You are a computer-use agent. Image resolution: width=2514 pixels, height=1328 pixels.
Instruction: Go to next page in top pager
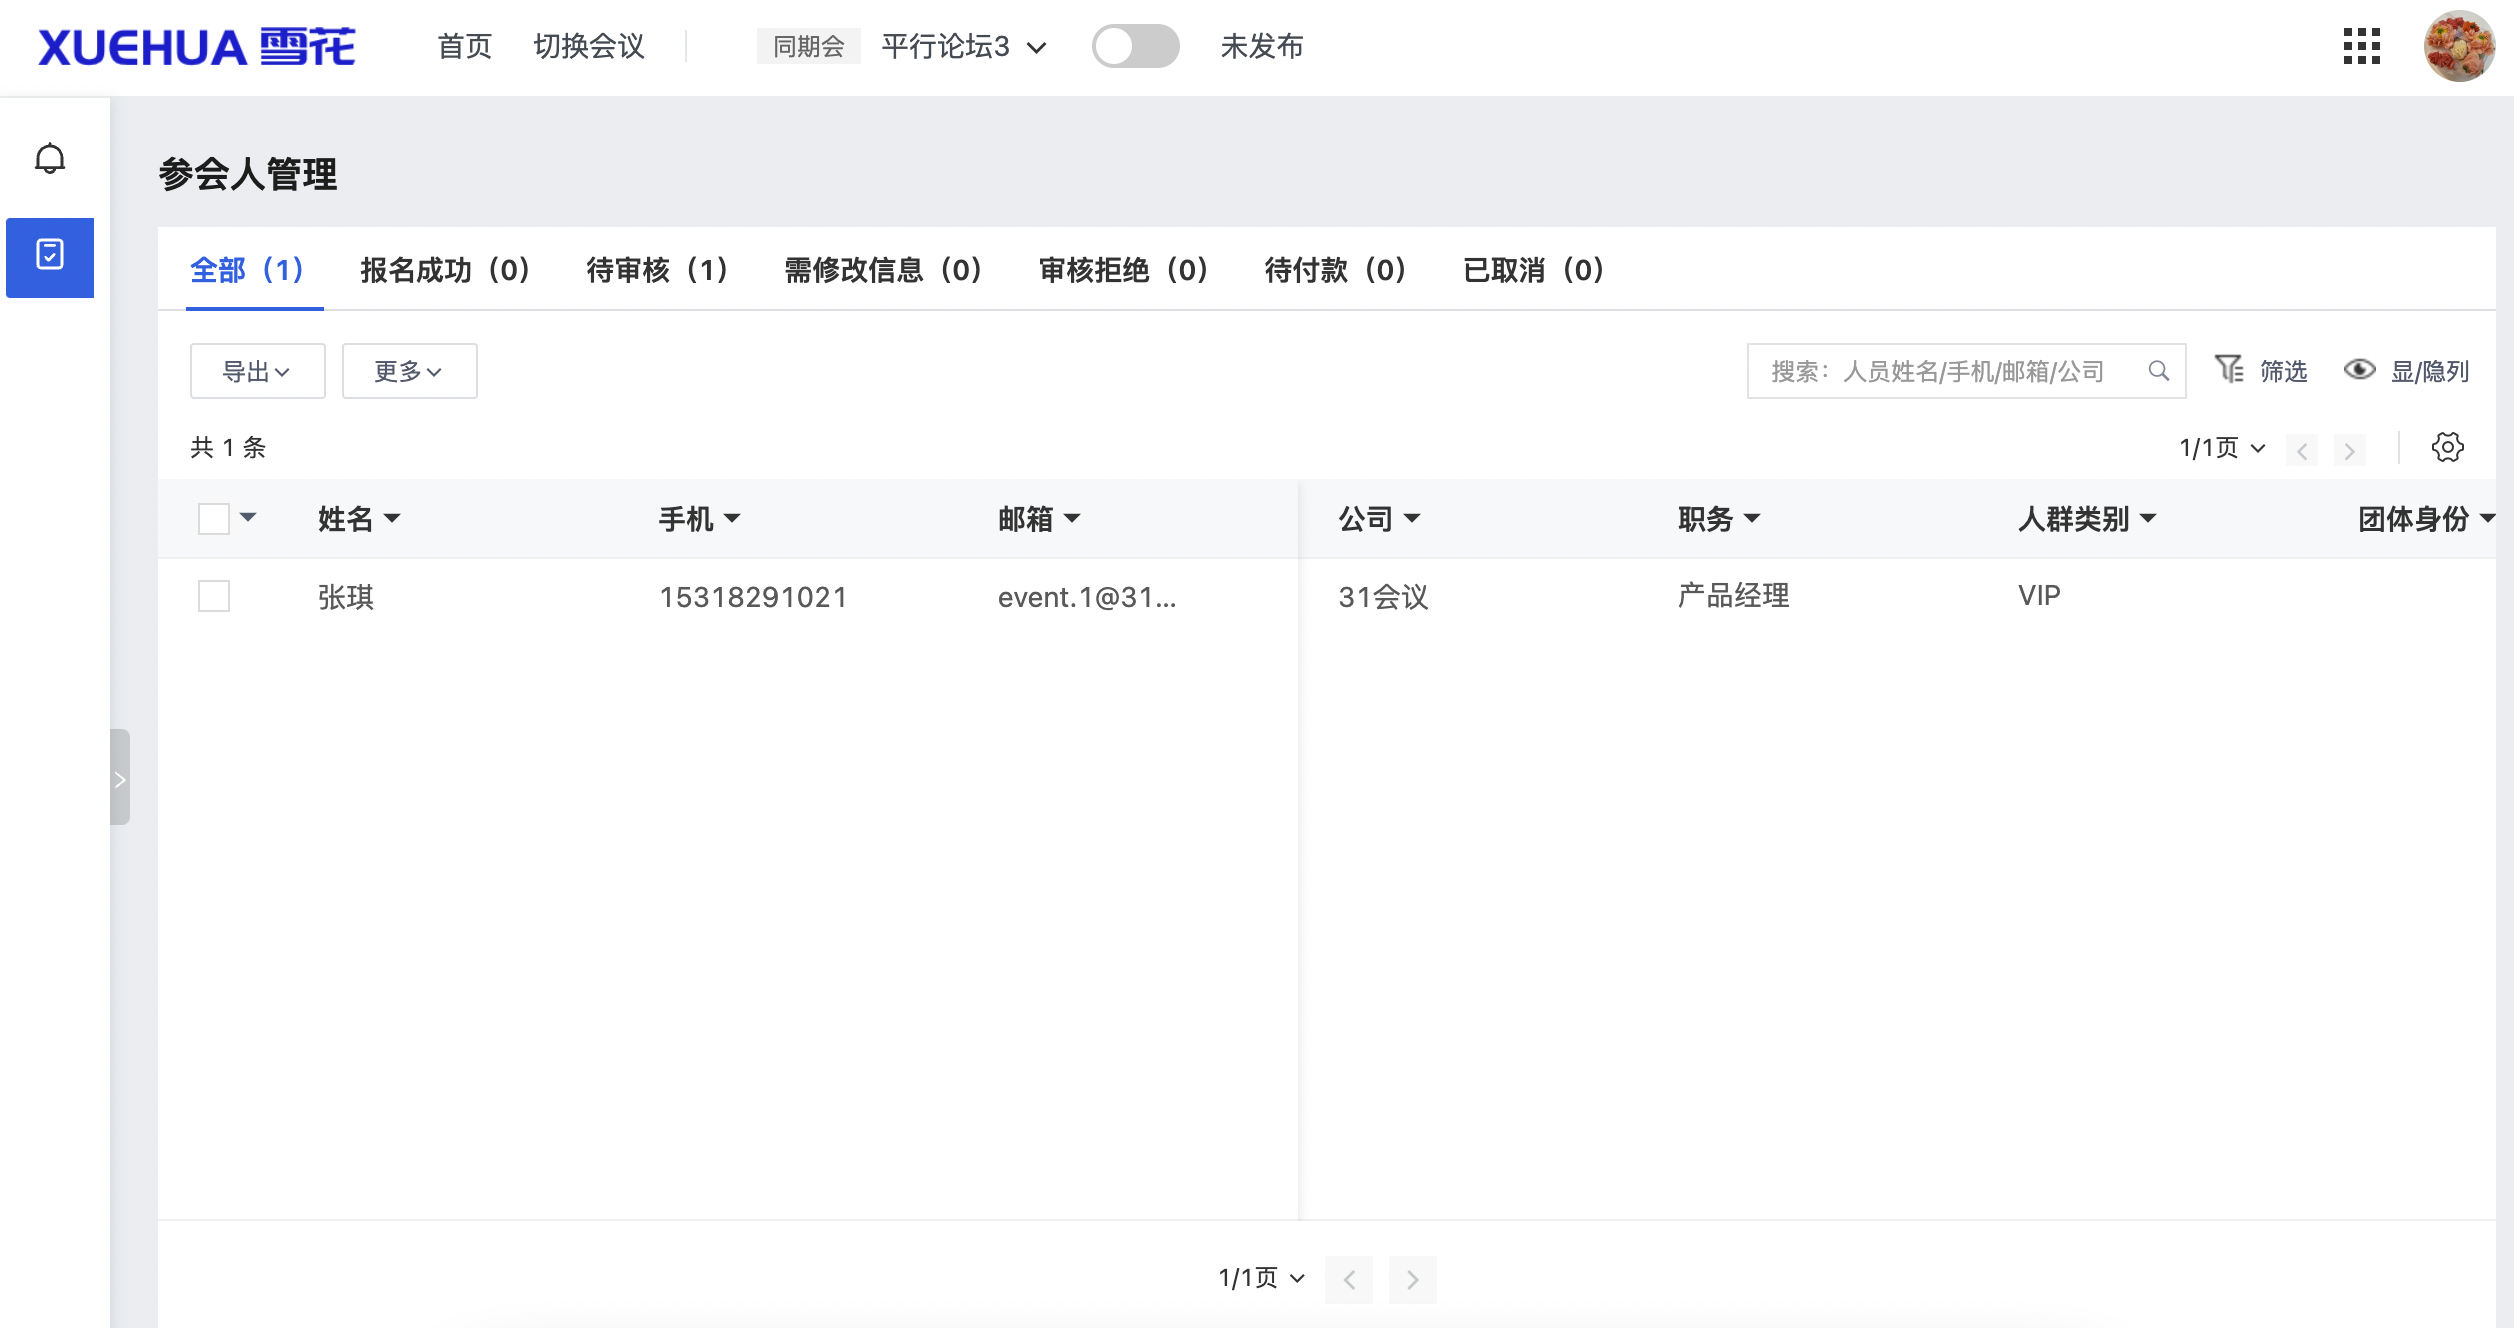click(2349, 450)
